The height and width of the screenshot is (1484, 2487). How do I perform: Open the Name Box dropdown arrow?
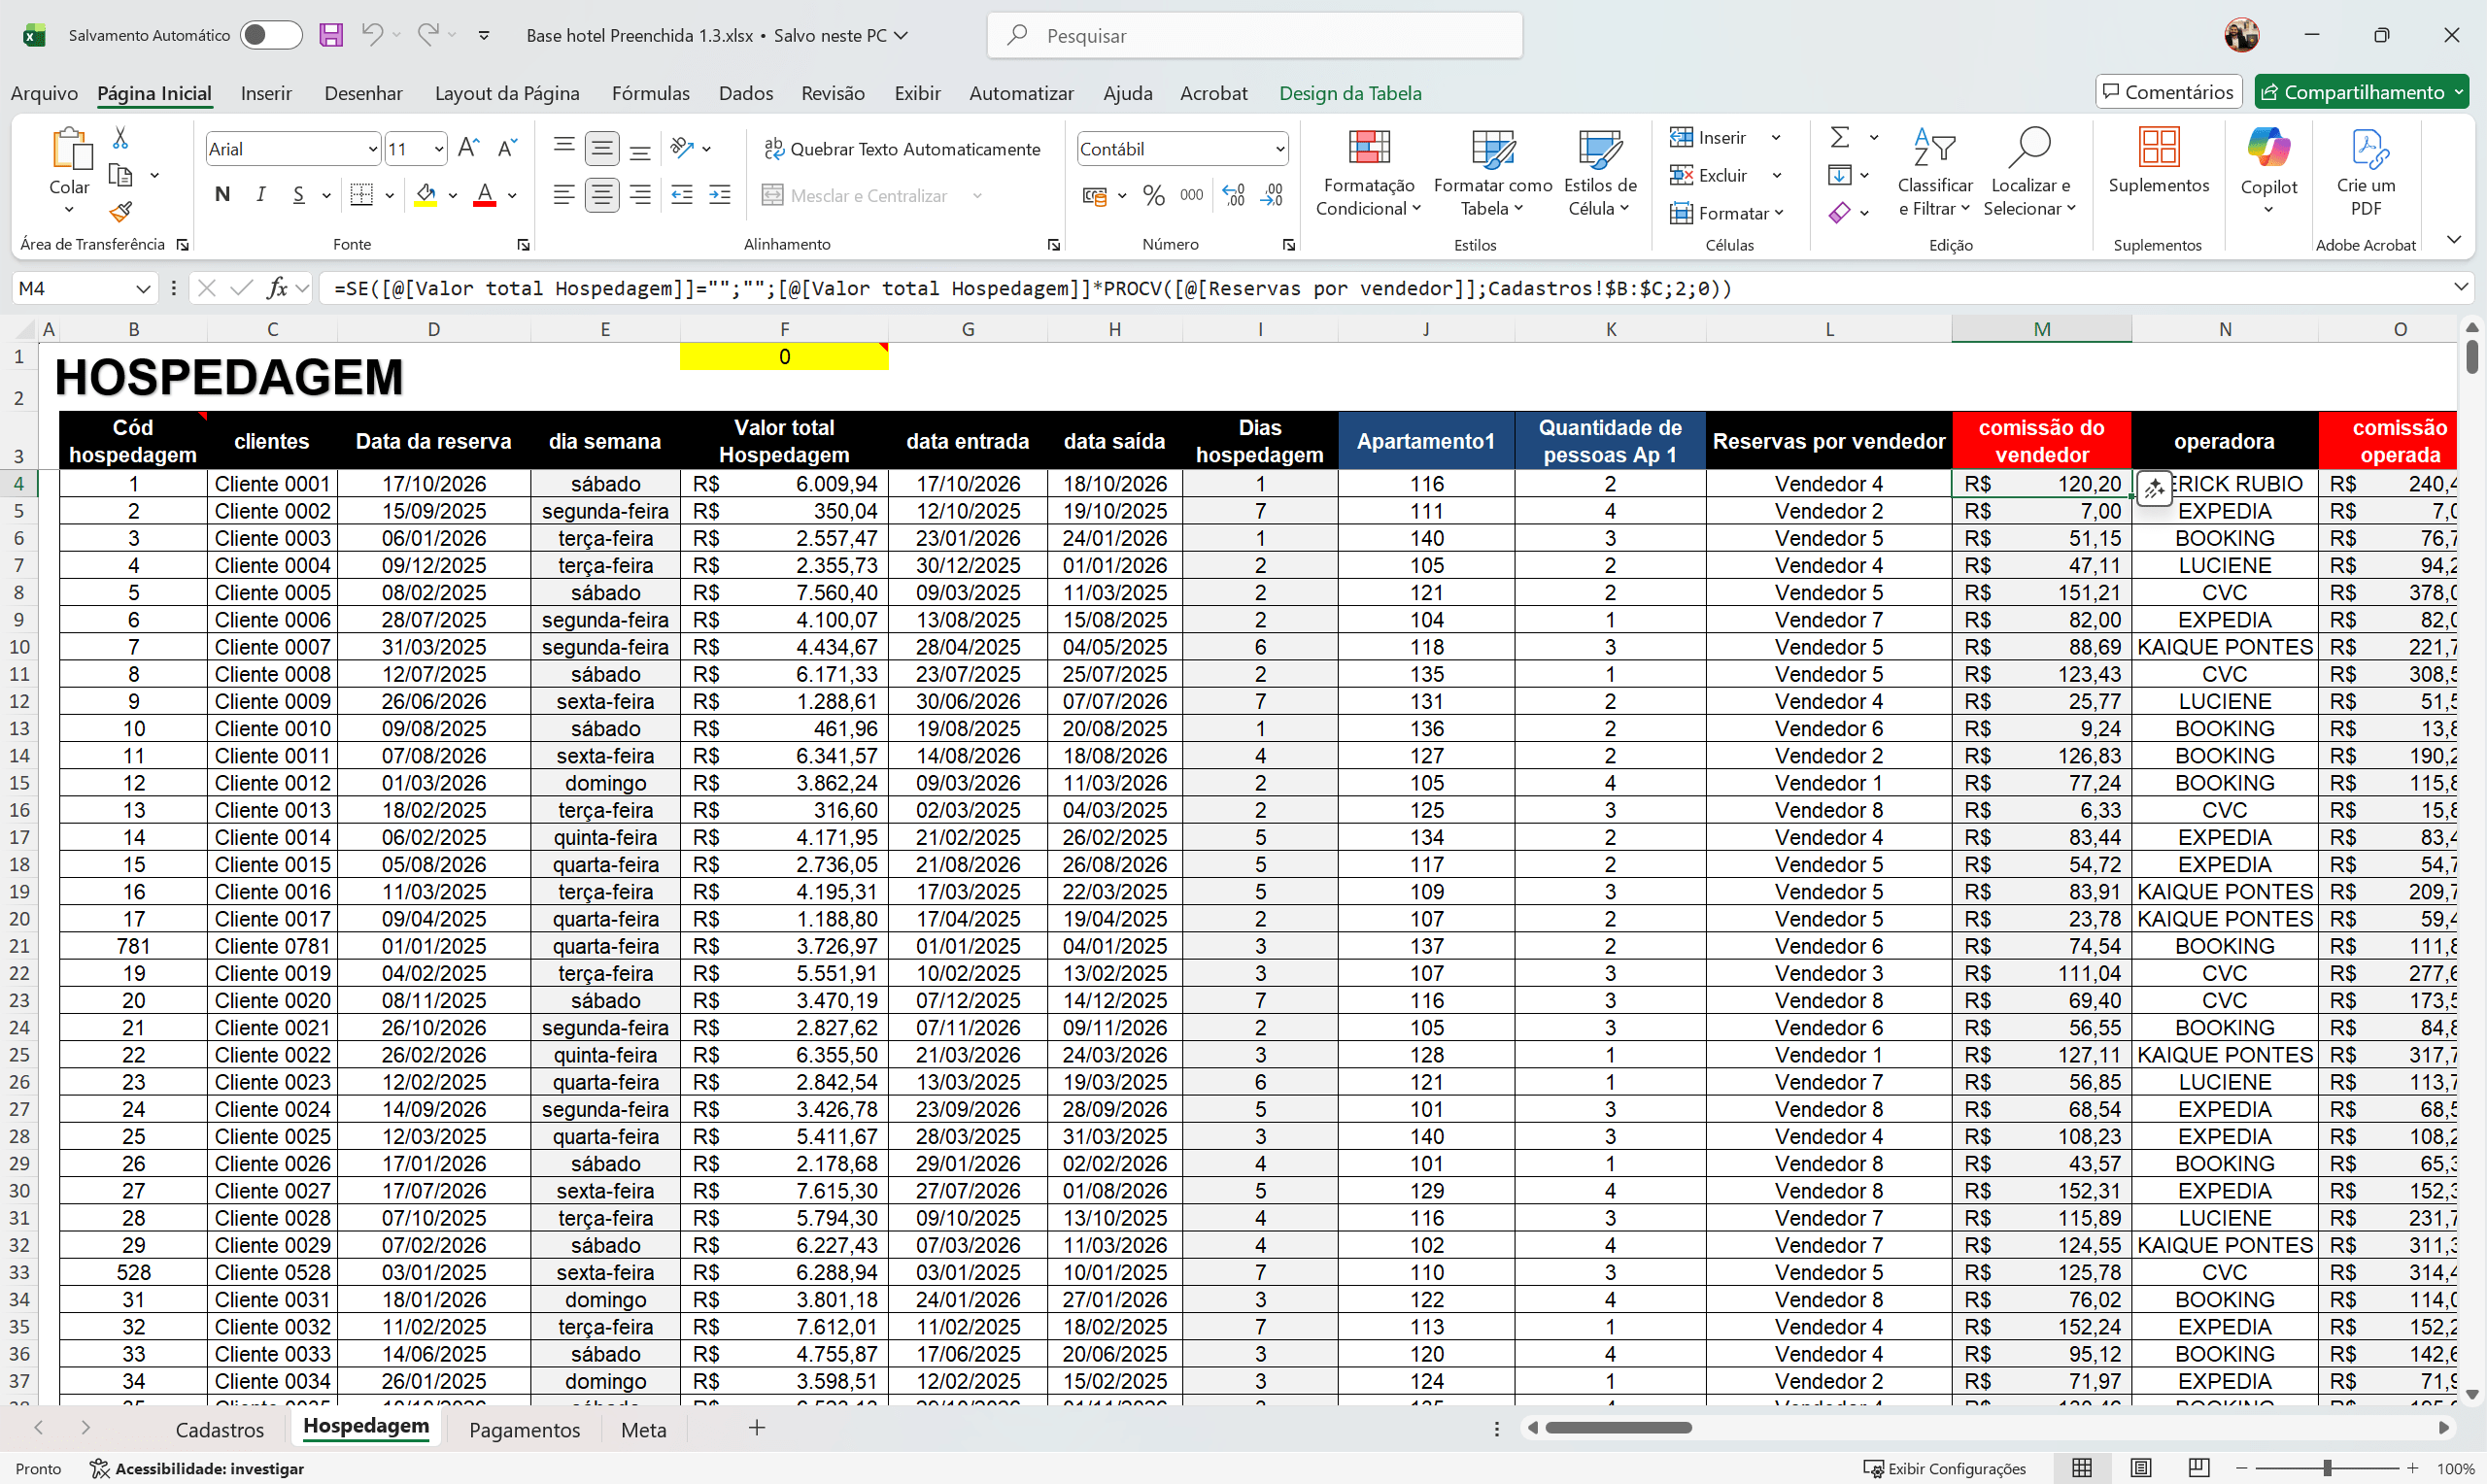click(x=143, y=289)
